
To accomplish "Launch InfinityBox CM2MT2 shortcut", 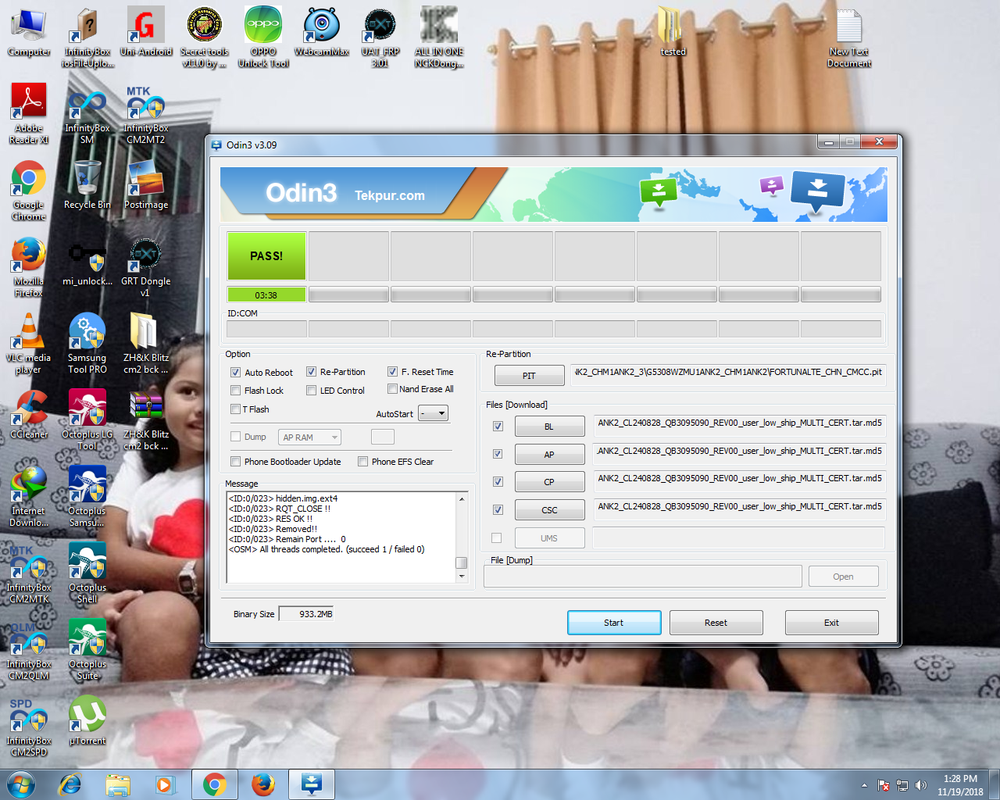I will click(145, 116).
